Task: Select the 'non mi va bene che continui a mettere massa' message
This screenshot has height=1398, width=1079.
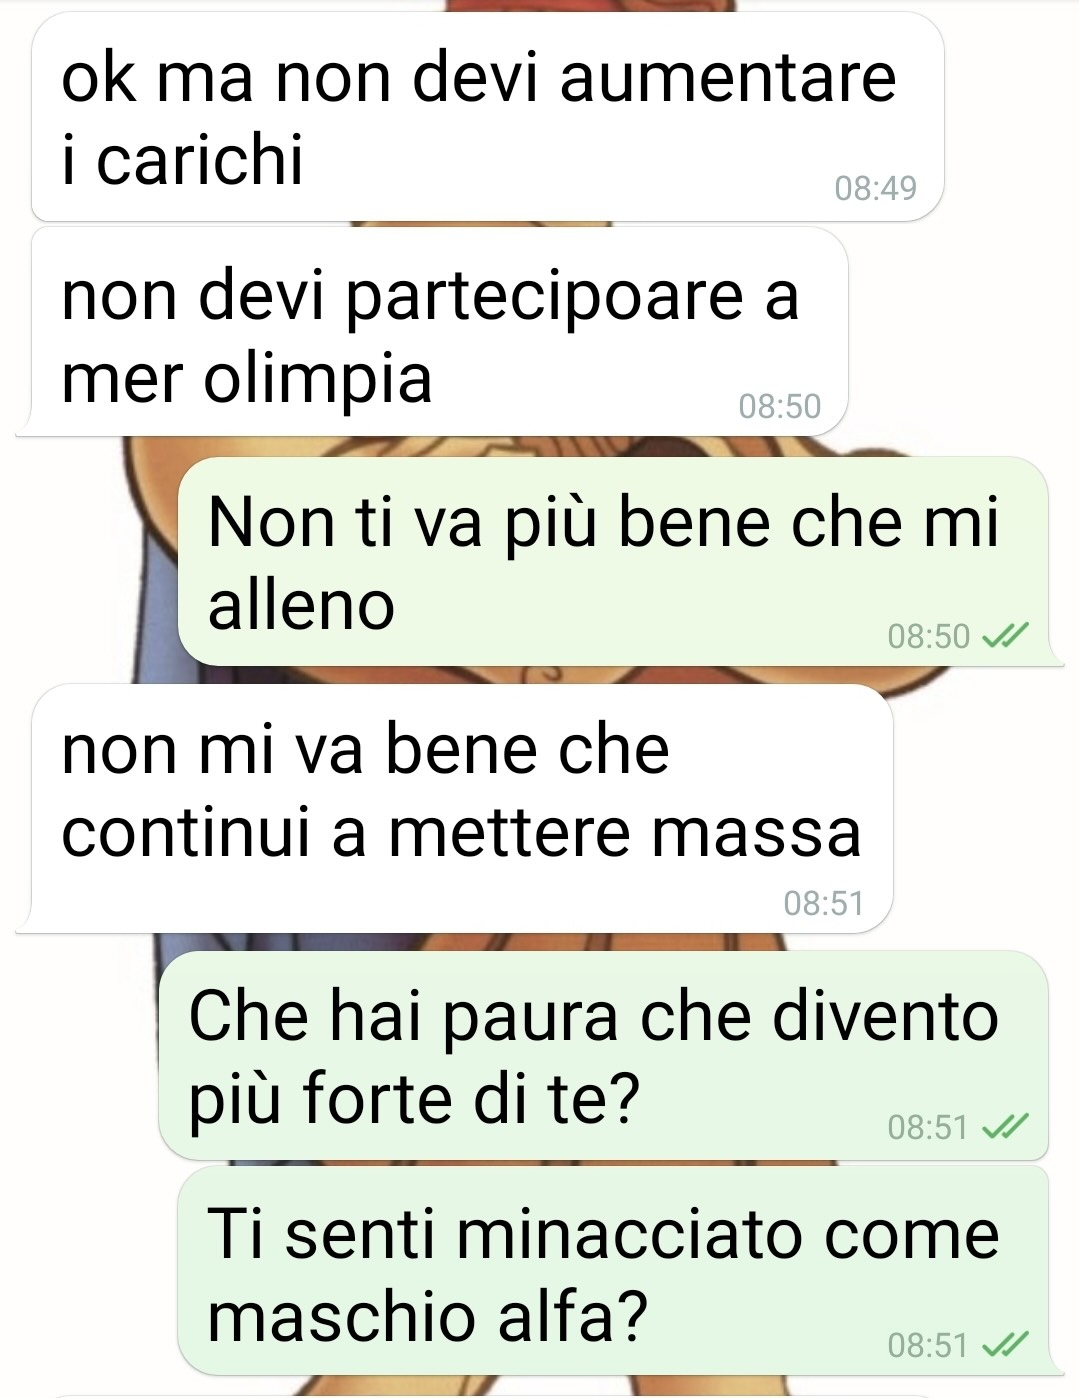Action: [462, 808]
